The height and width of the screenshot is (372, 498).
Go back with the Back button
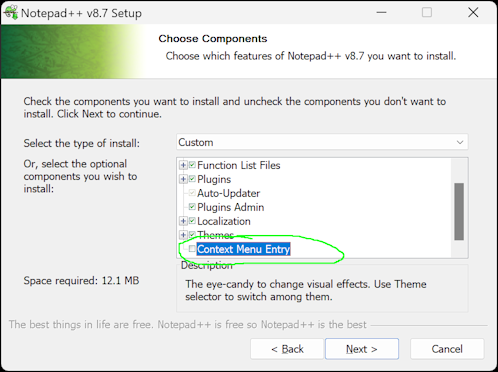coord(287,349)
